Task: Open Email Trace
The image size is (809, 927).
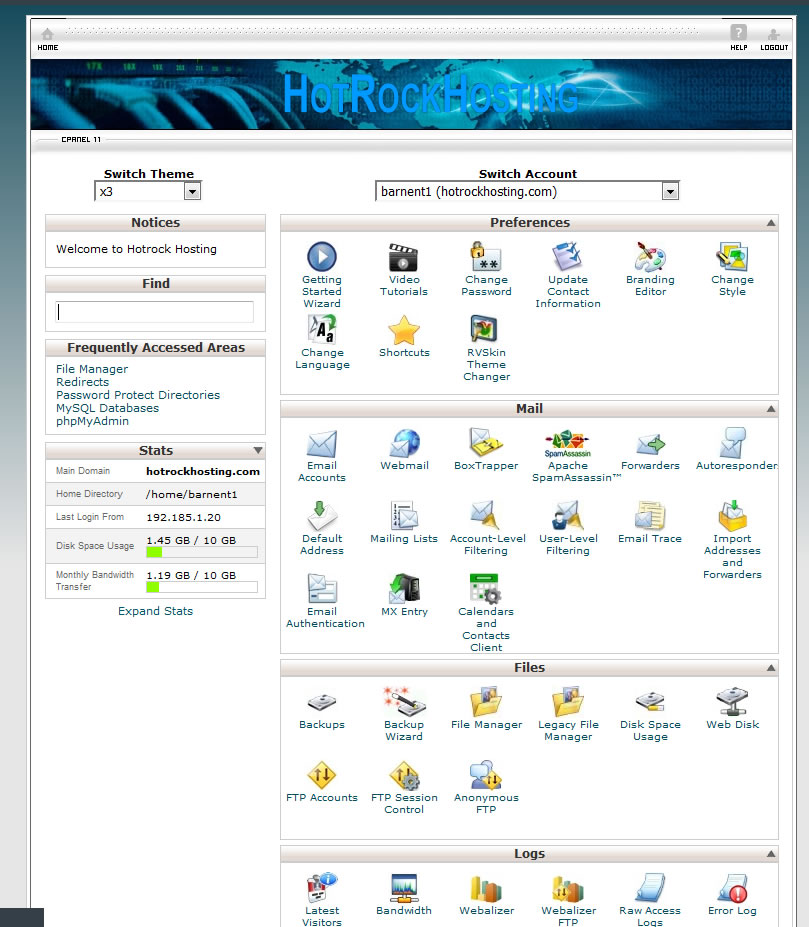Action: pyautogui.click(x=651, y=516)
